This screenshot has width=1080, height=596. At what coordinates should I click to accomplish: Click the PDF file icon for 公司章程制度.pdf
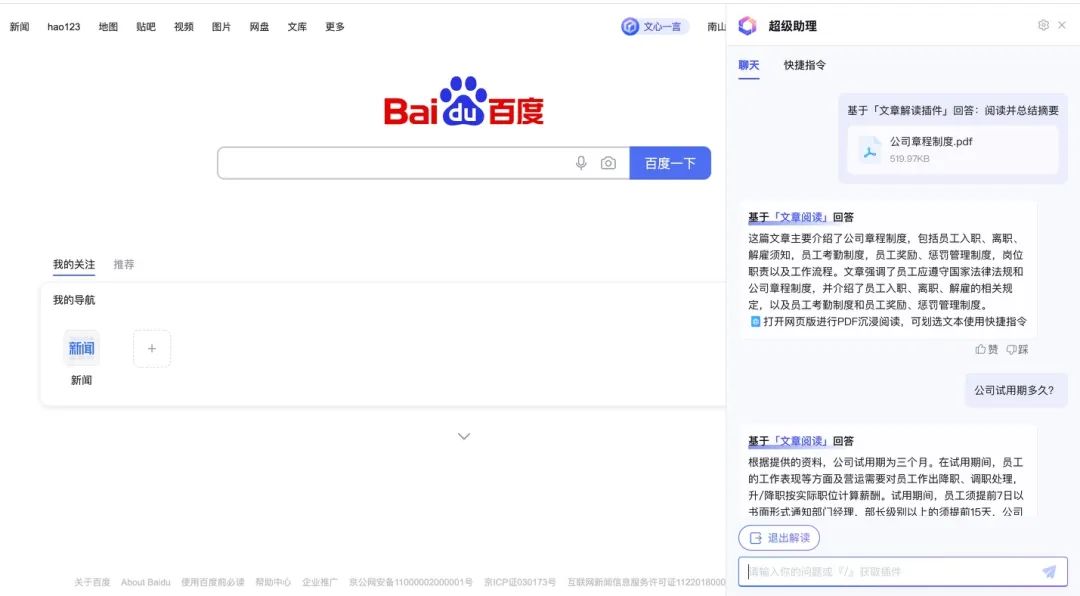870,151
